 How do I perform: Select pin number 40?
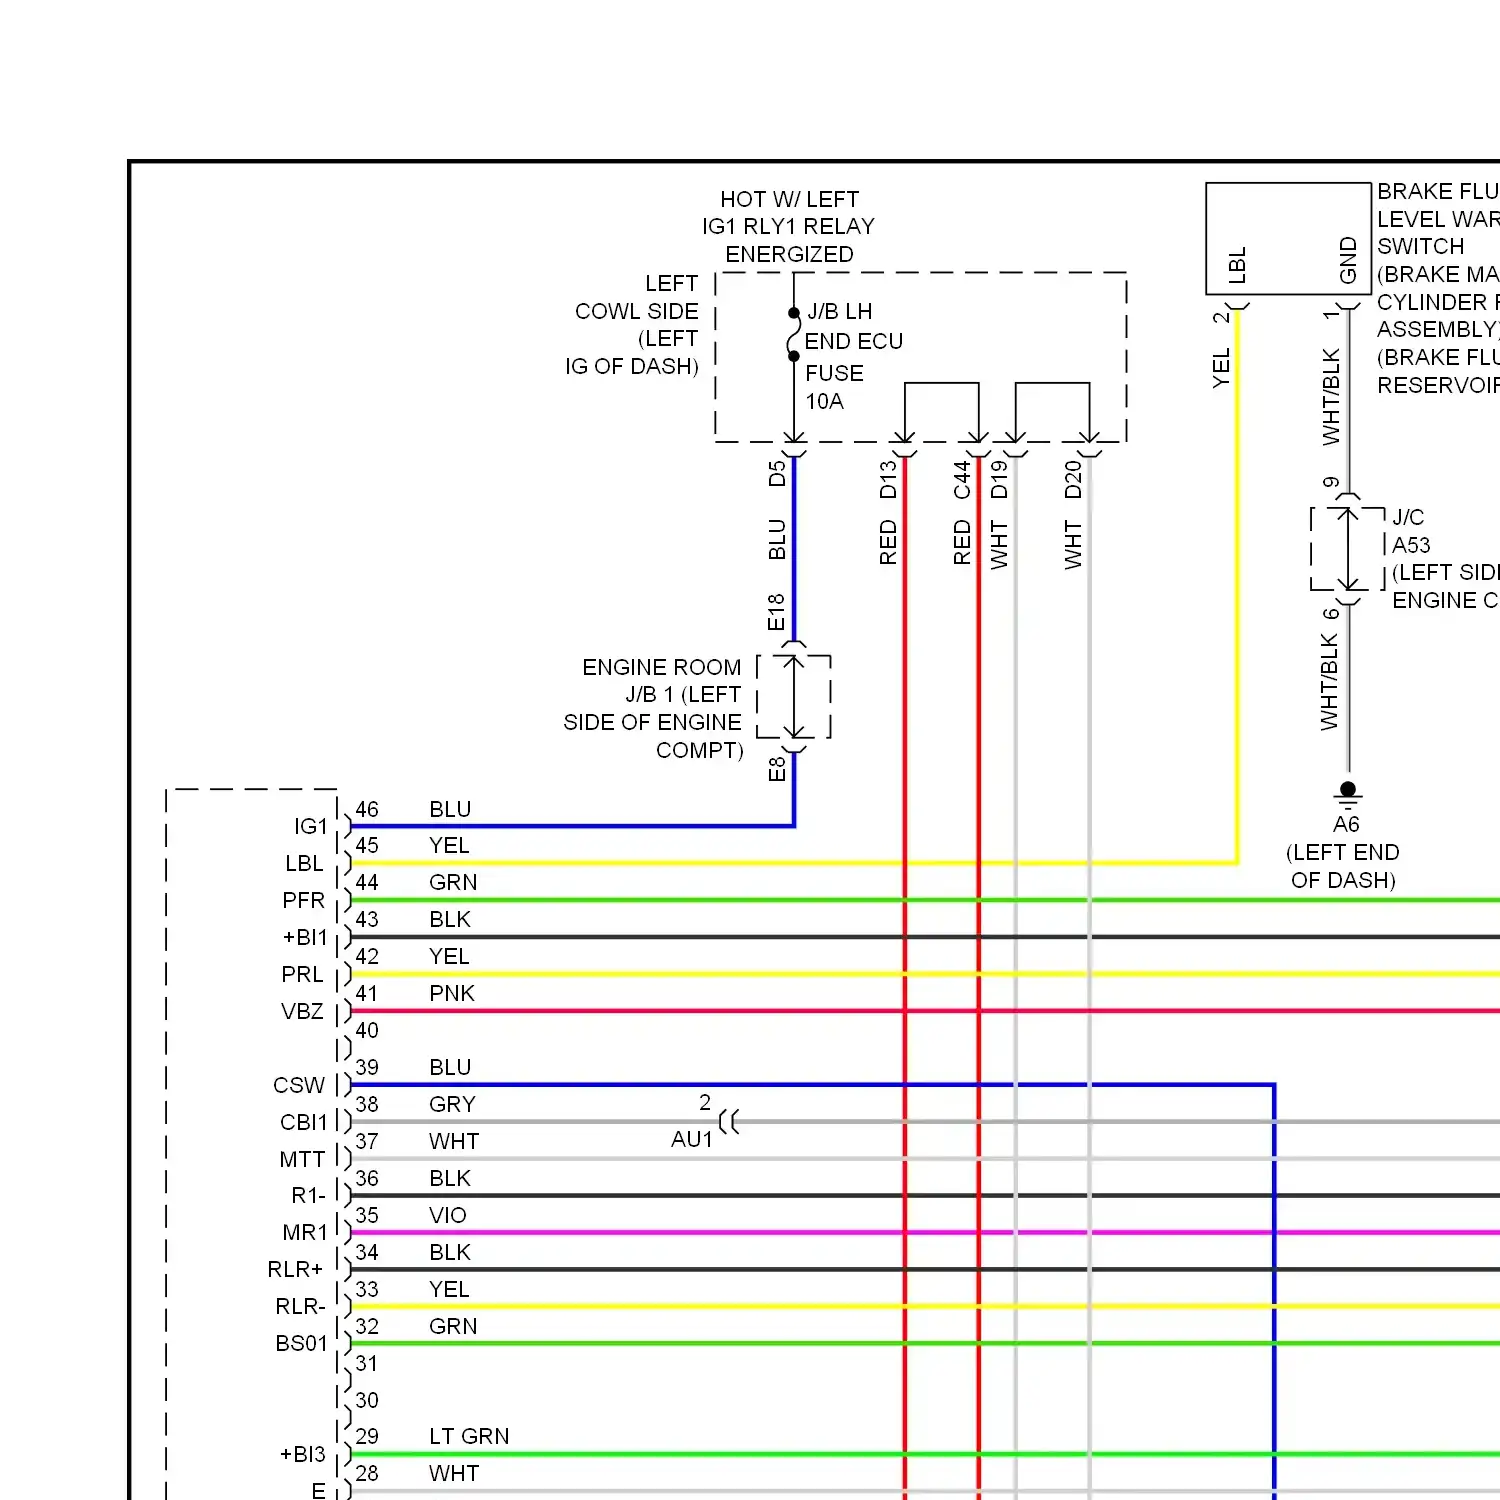coord(367,1030)
